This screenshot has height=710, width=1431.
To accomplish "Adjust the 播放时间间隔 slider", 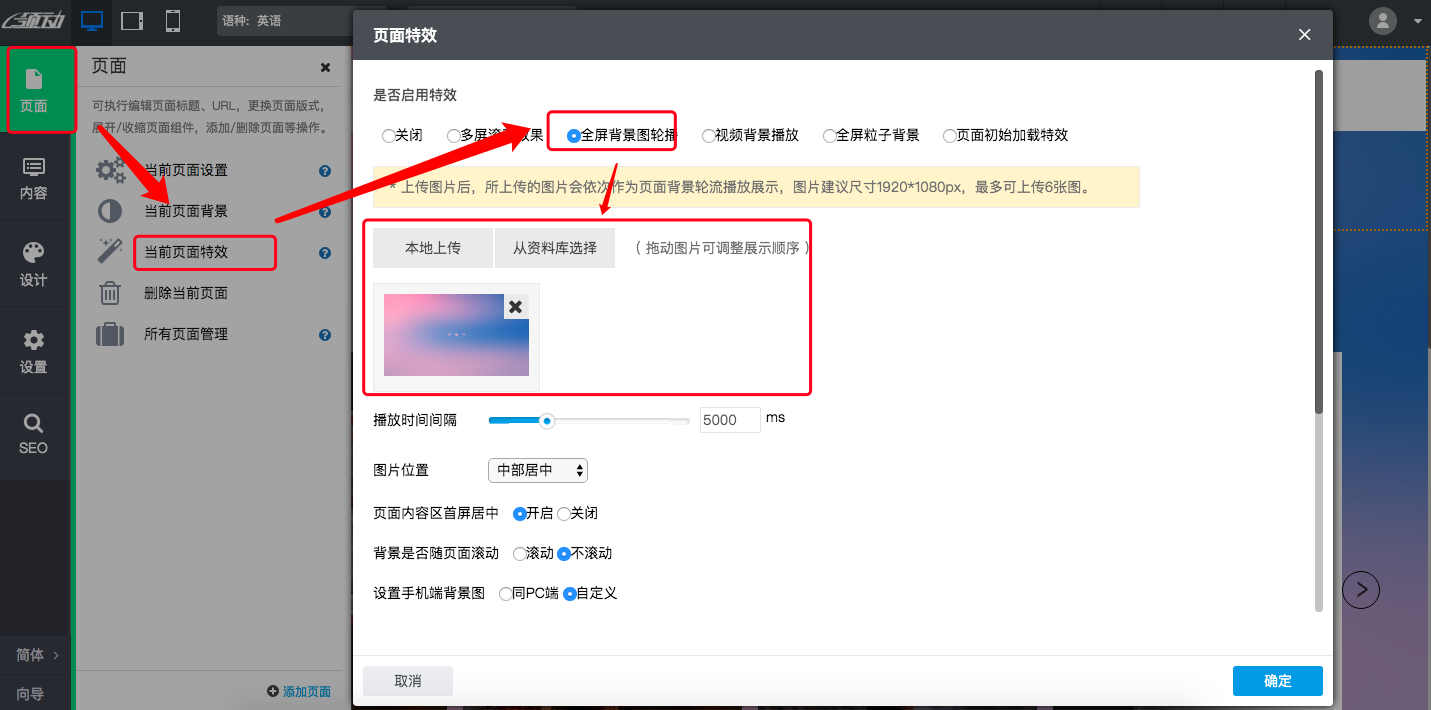I will tap(546, 421).
